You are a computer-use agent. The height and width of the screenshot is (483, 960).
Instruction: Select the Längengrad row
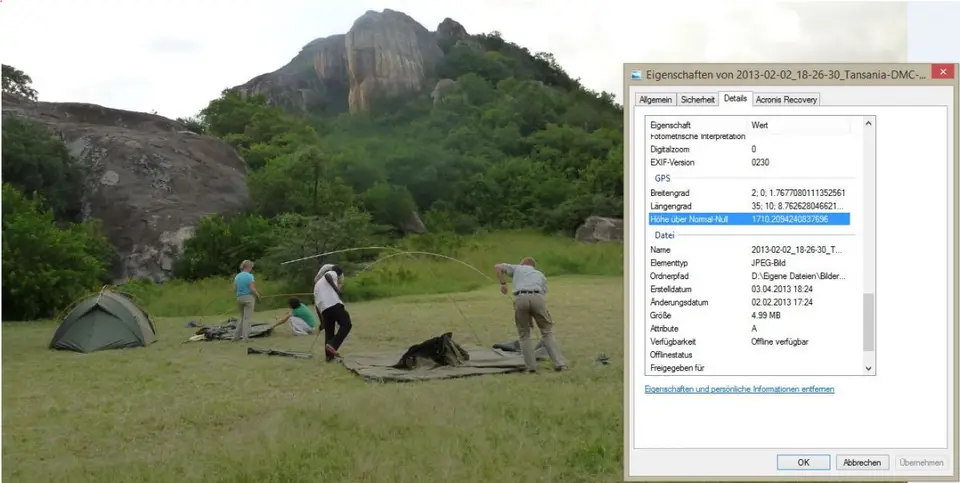pyautogui.click(x=749, y=206)
